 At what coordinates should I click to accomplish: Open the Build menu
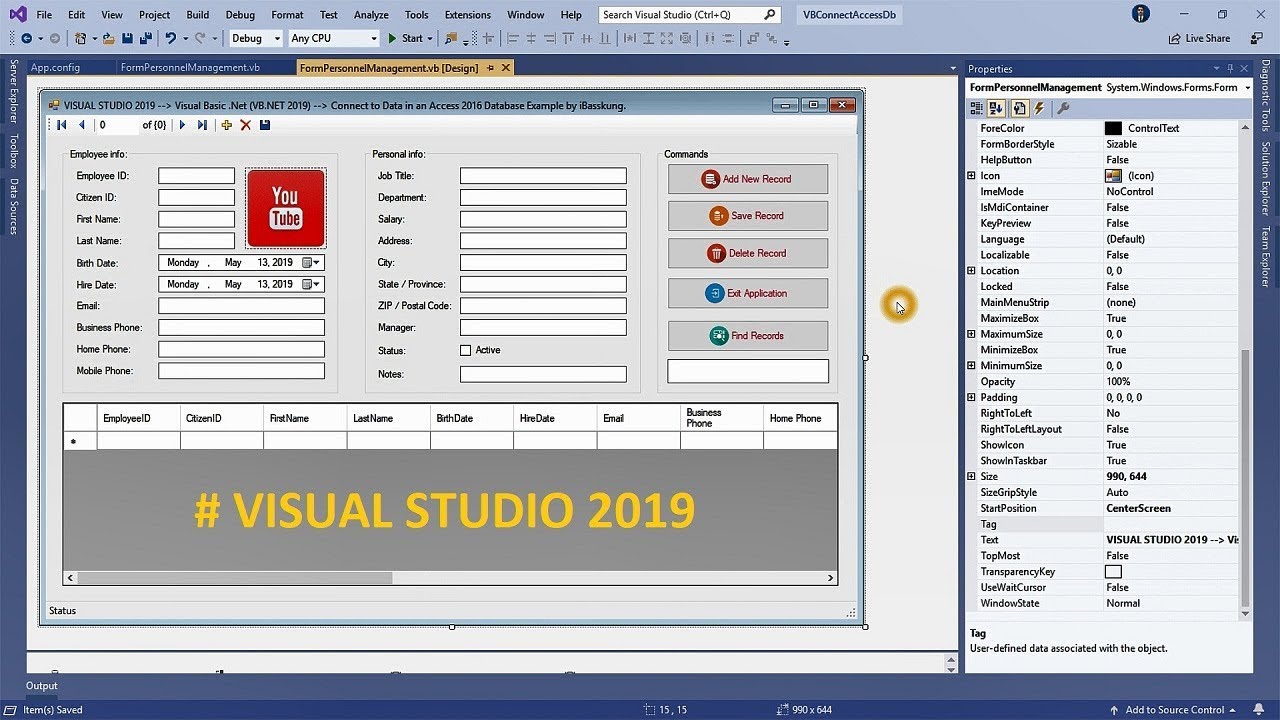pos(198,15)
